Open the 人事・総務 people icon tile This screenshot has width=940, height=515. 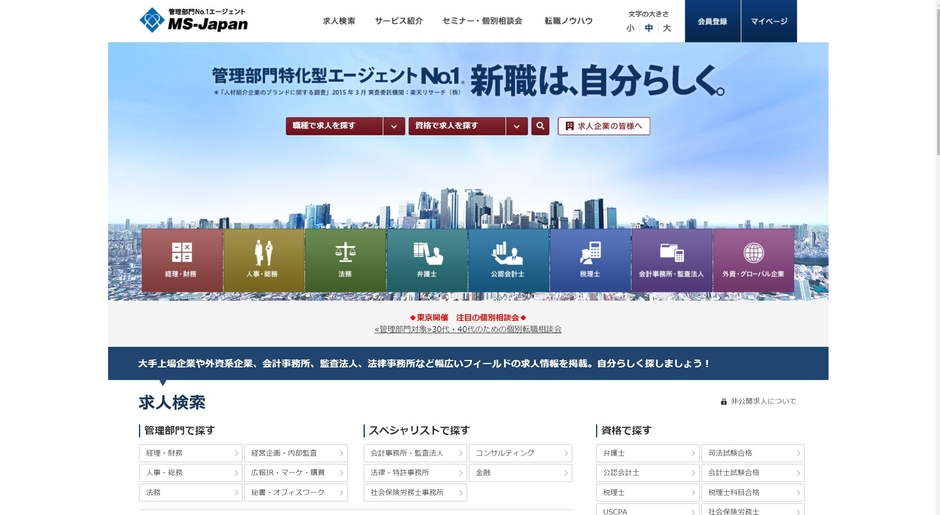[x=263, y=259]
